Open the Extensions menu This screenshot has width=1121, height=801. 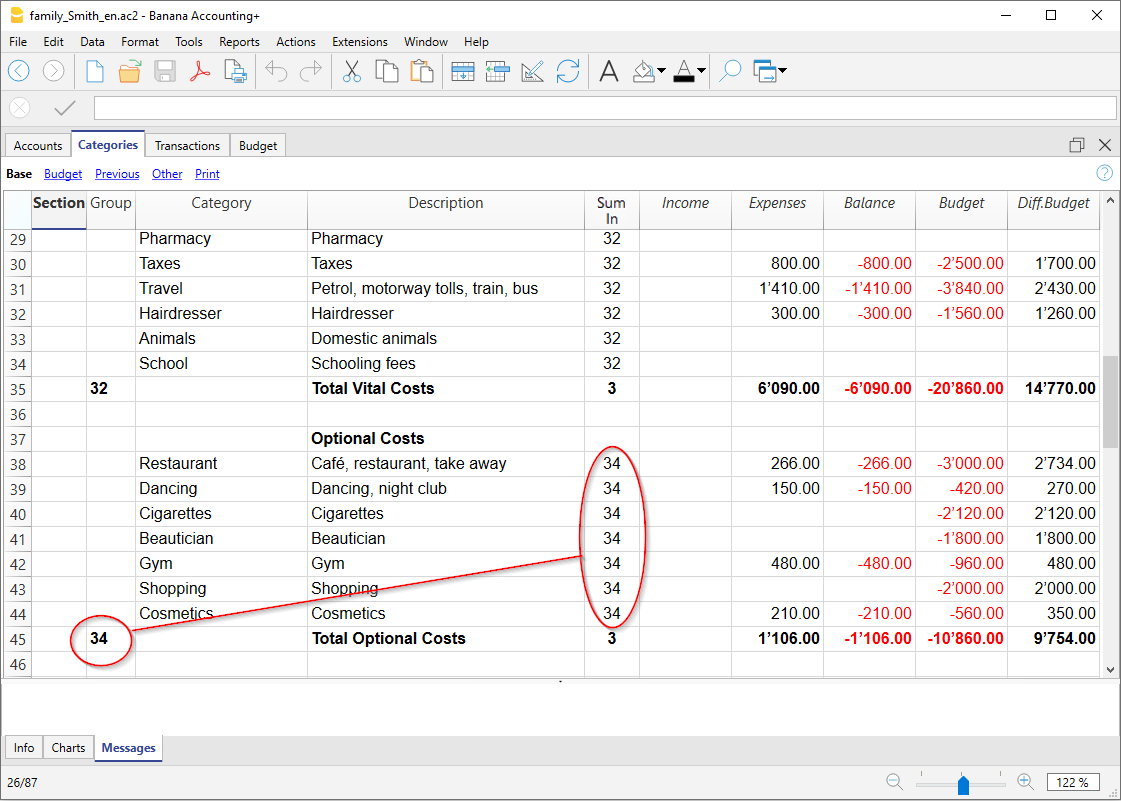coord(360,41)
